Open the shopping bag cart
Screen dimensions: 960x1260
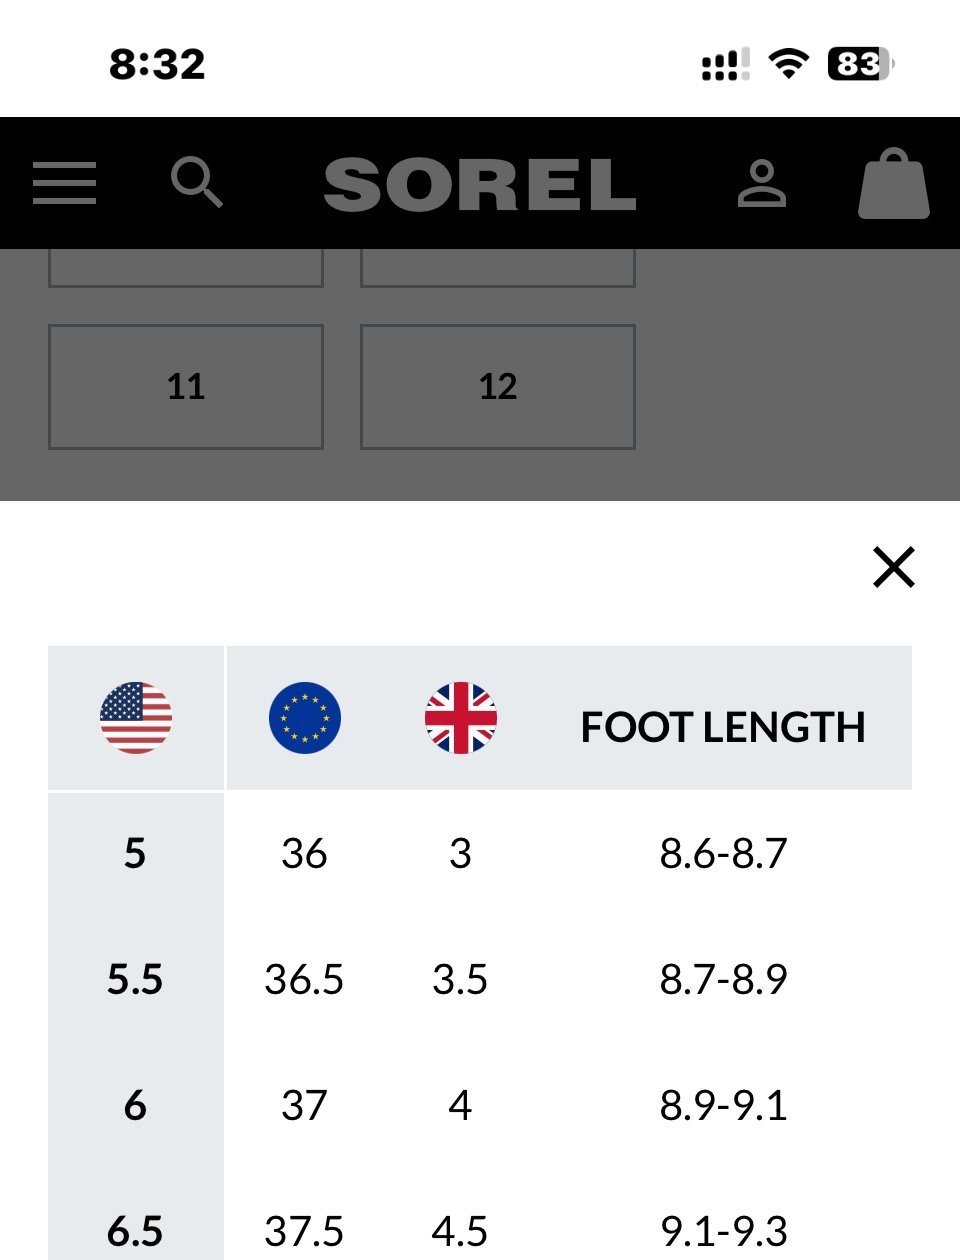click(894, 183)
